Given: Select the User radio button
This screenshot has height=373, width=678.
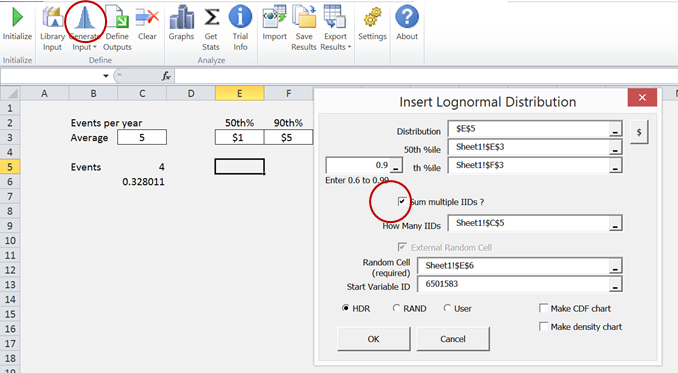Looking at the screenshot, I should pyautogui.click(x=447, y=308).
